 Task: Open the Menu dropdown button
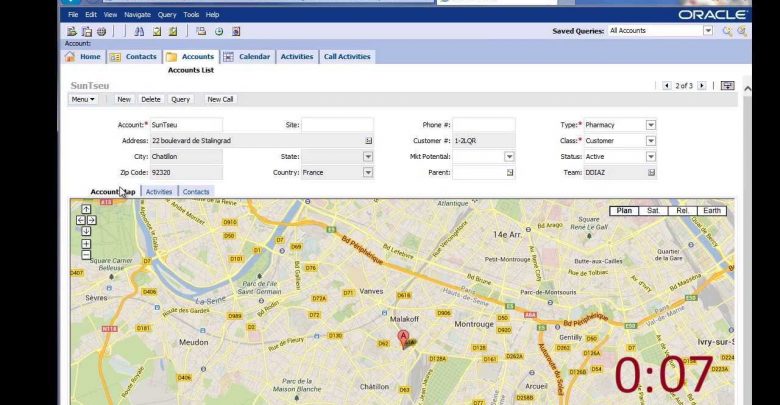[x=83, y=100]
